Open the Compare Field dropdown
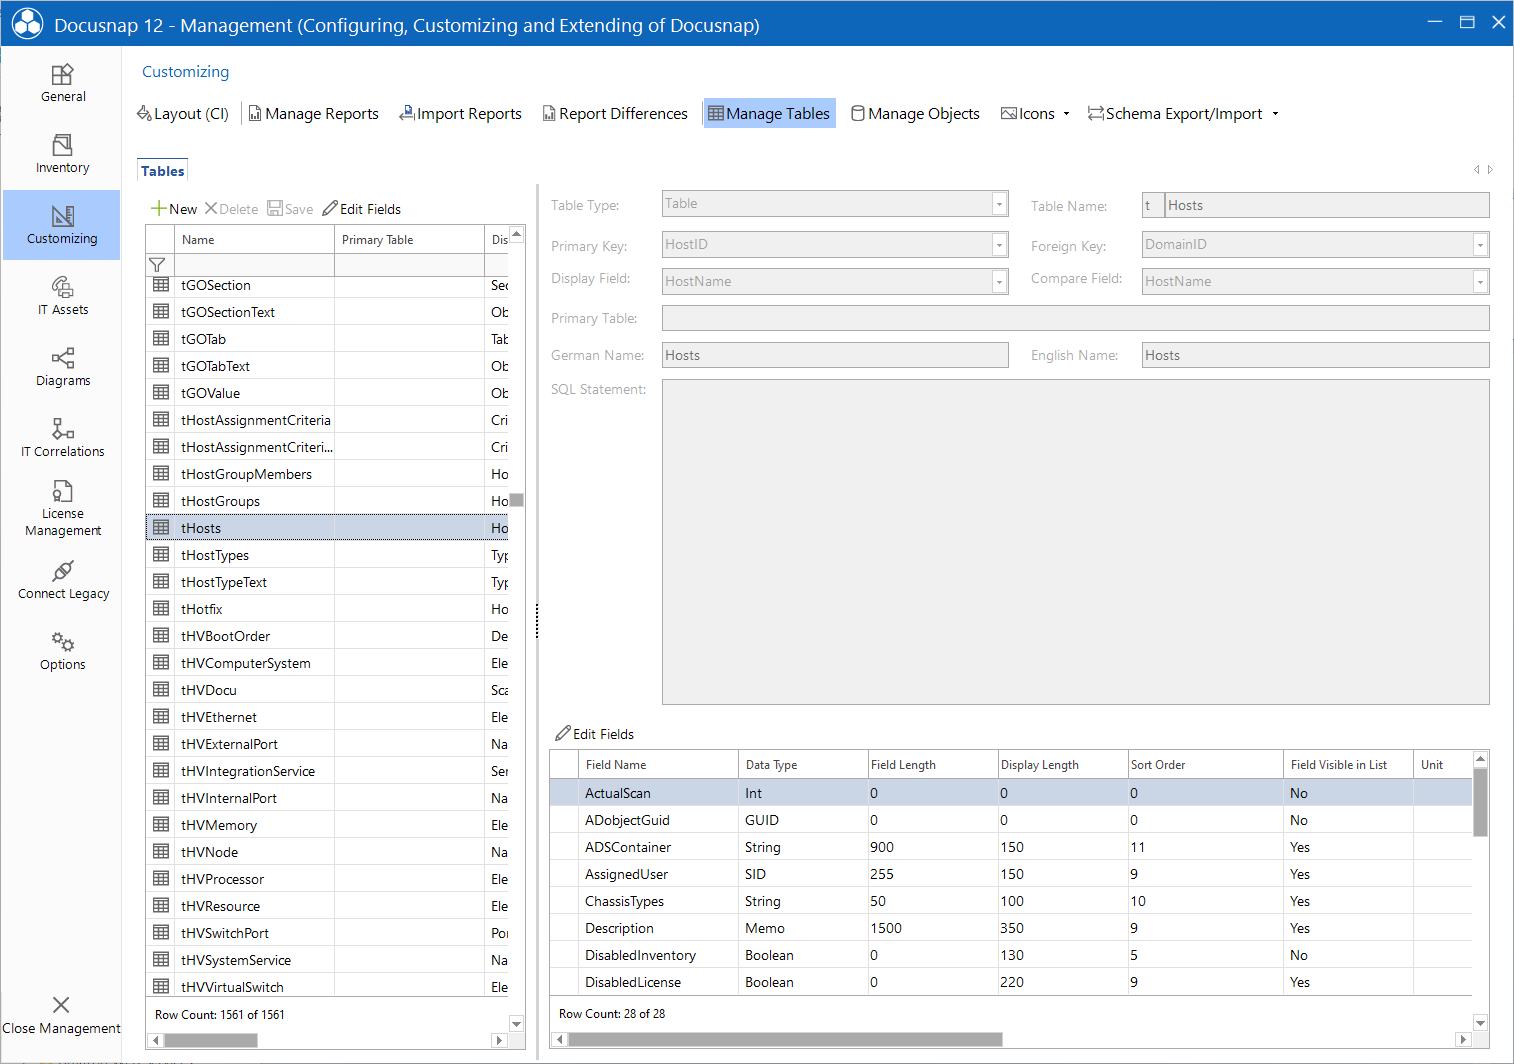1514x1064 pixels. click(1480, 282)
